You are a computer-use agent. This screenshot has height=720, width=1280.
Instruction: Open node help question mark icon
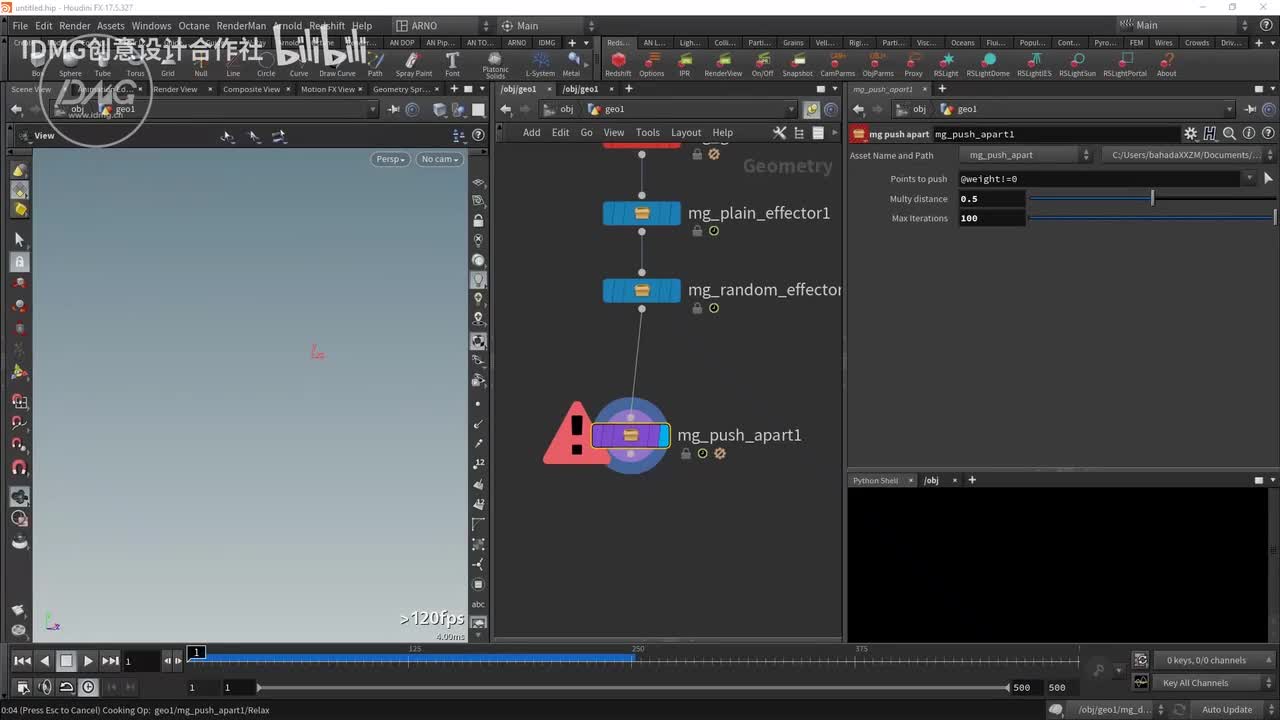click(x=1267, y=133)
